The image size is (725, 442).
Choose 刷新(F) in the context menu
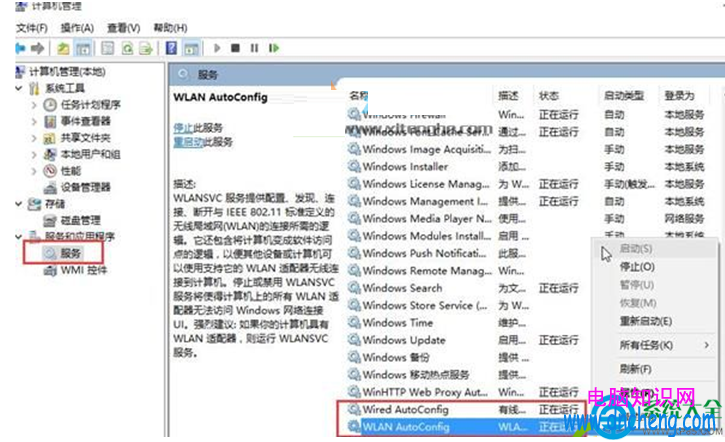(x=636, y=369)
